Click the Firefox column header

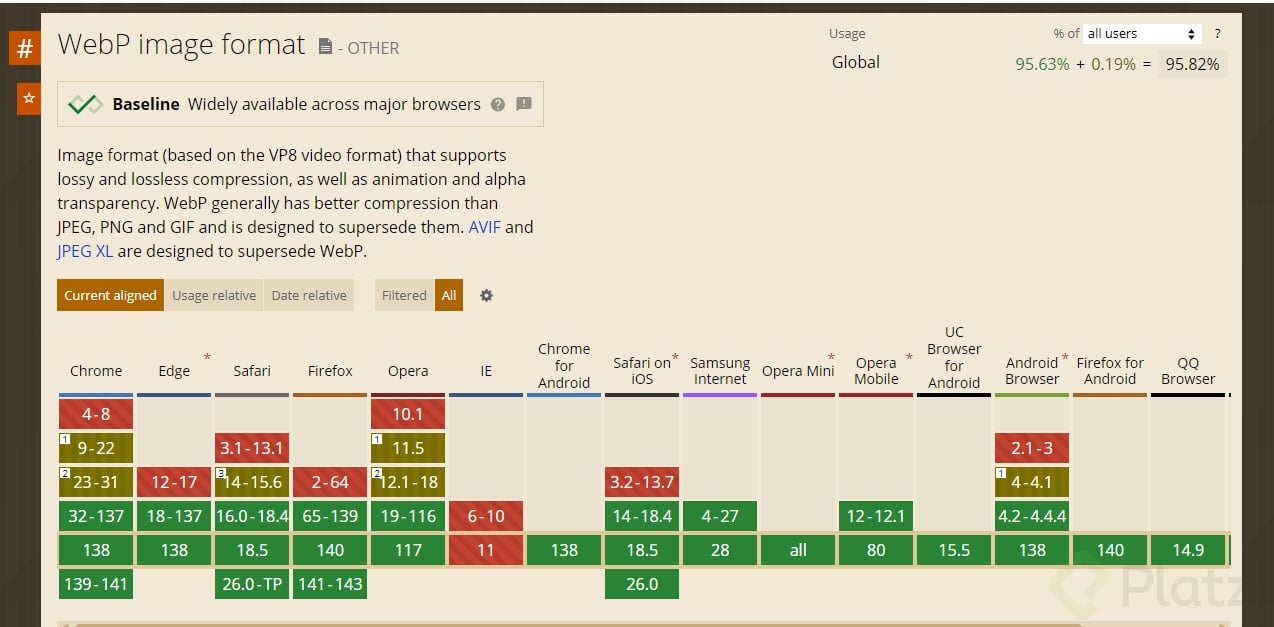pyautogui.click(x=330, y=371)
